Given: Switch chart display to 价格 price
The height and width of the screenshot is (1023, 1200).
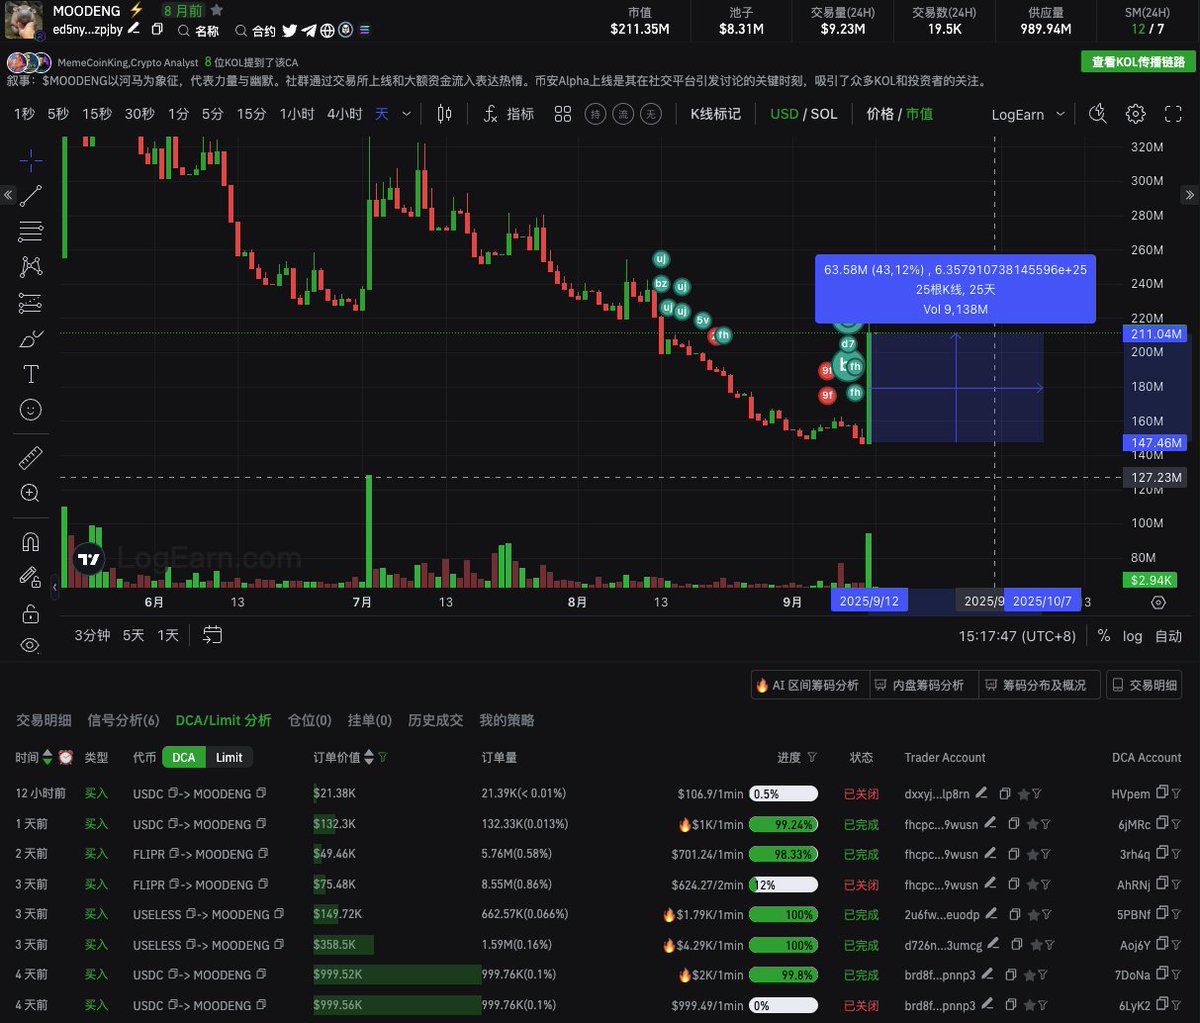Looking at the screenshot, I should click(x=880, y=114).
